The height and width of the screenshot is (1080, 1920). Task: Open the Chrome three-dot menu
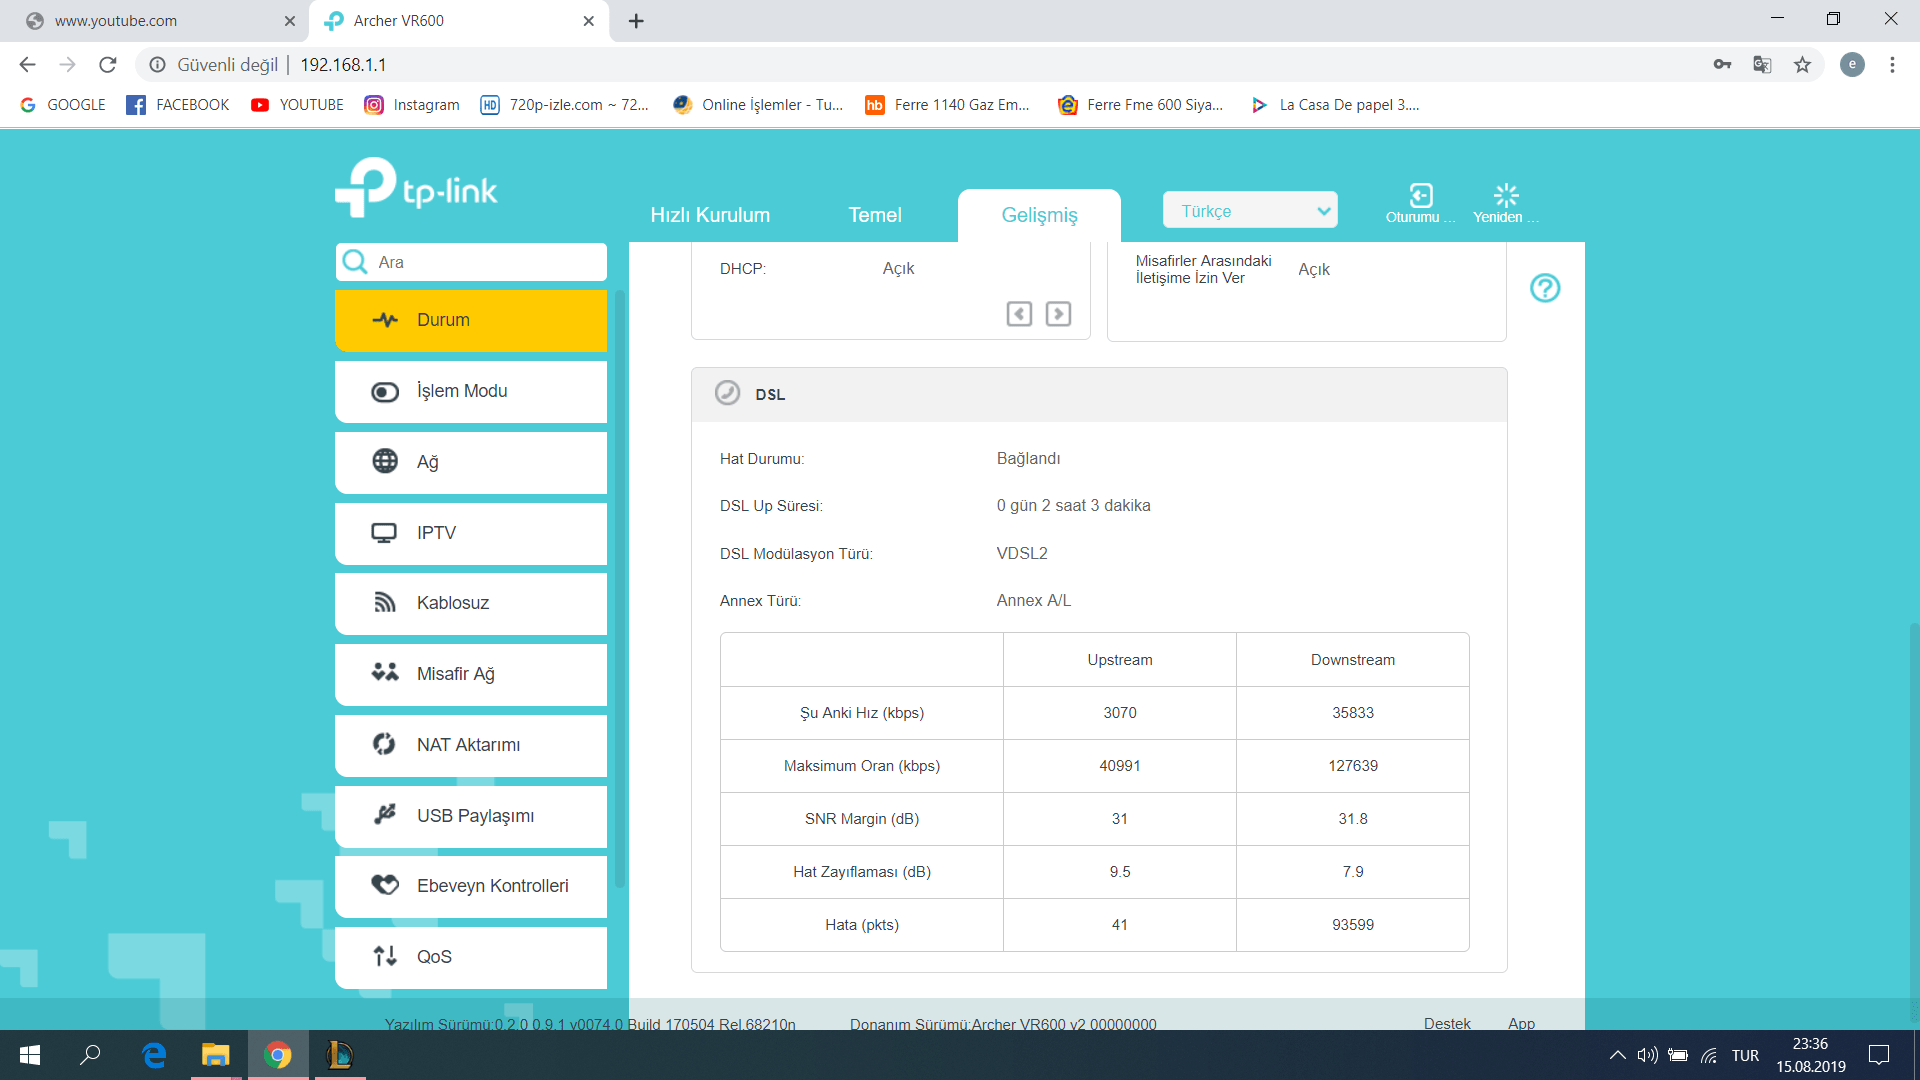click(x=1892, y=65)
